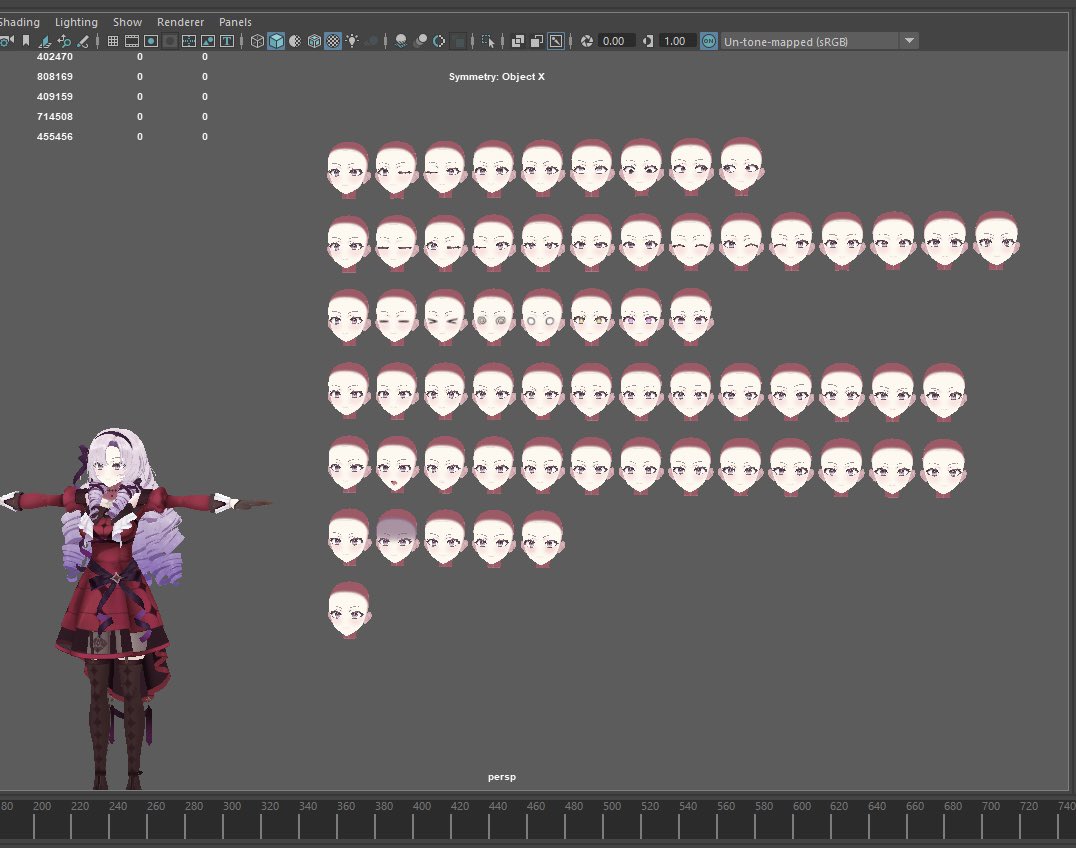Click the Gate Mask icon

tap(169, 41)
